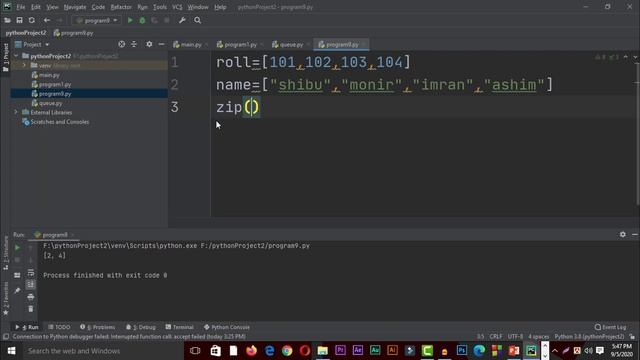Click the Python 3.8 interpreter selector
Viewport: 640px width, 360px height.
(589, 336)
